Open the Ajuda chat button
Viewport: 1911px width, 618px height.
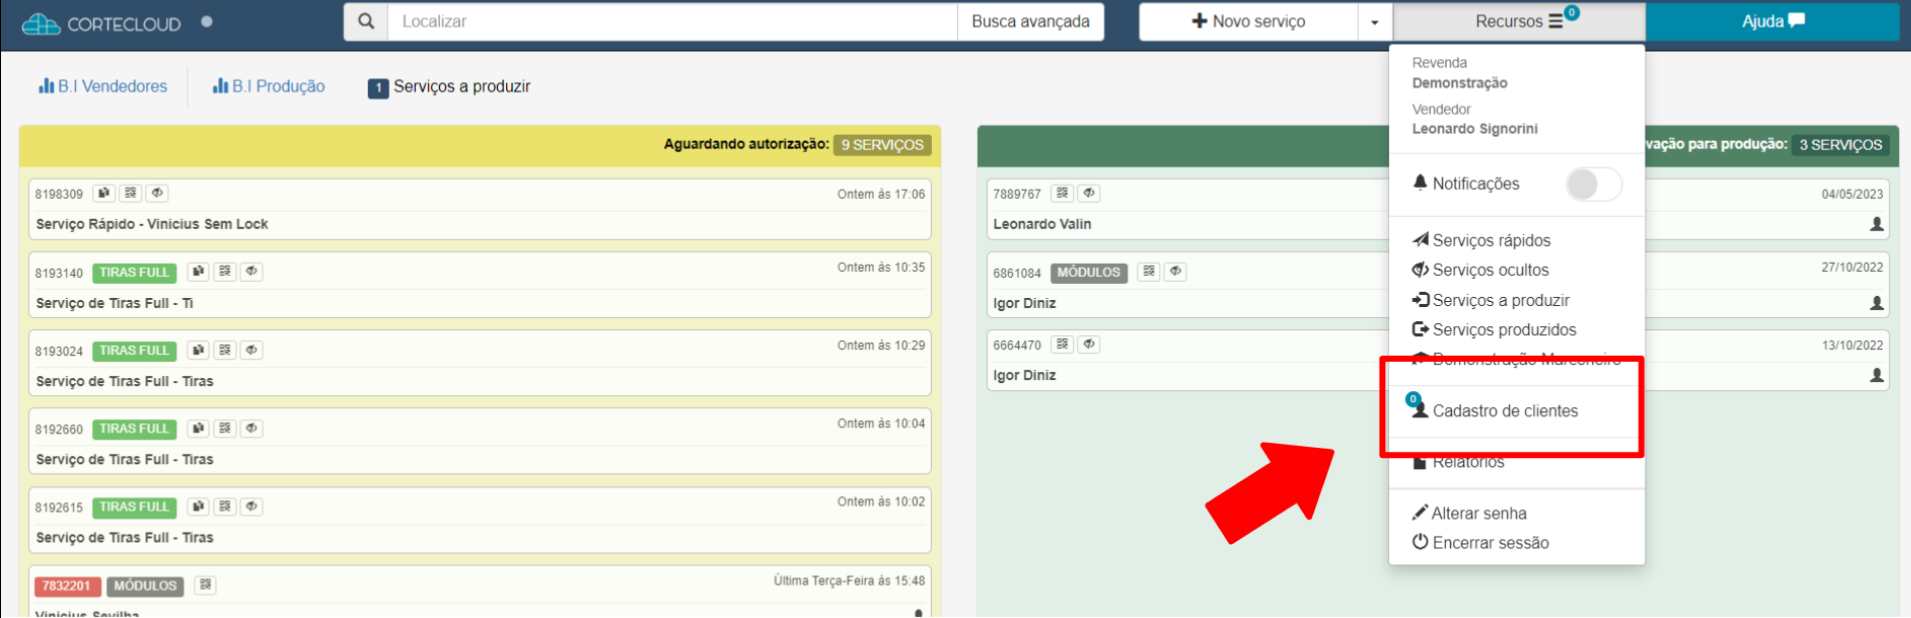click(1772, 21)
